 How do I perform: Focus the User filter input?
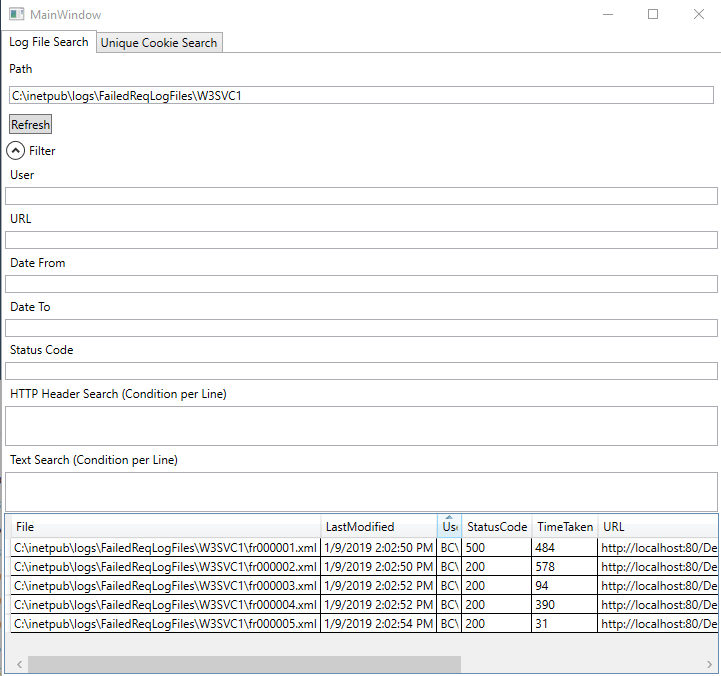pyautogui.click(x=360, y=196)
